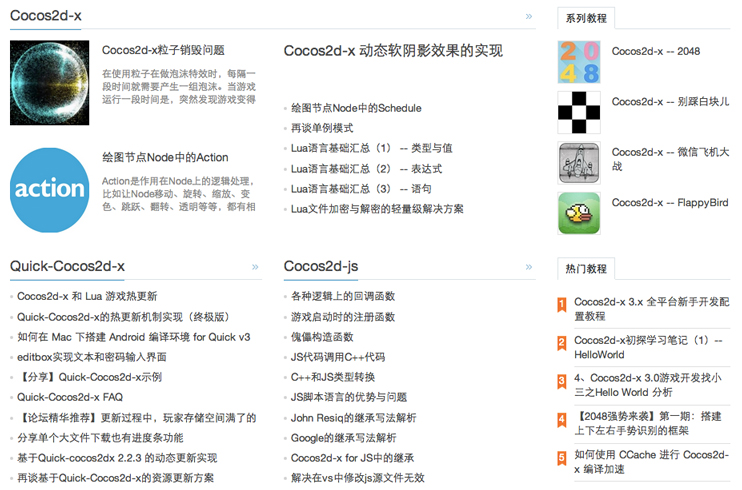Image resolution: width=742 pixels, height=490 pixels.
Task: Open Mac Android 编译环境 for Quick v3 article
Action: [134, 337]
